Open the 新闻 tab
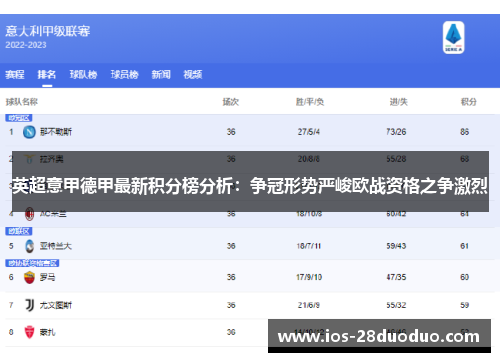This screenshot has height=362, width=500. pos(161,74)
